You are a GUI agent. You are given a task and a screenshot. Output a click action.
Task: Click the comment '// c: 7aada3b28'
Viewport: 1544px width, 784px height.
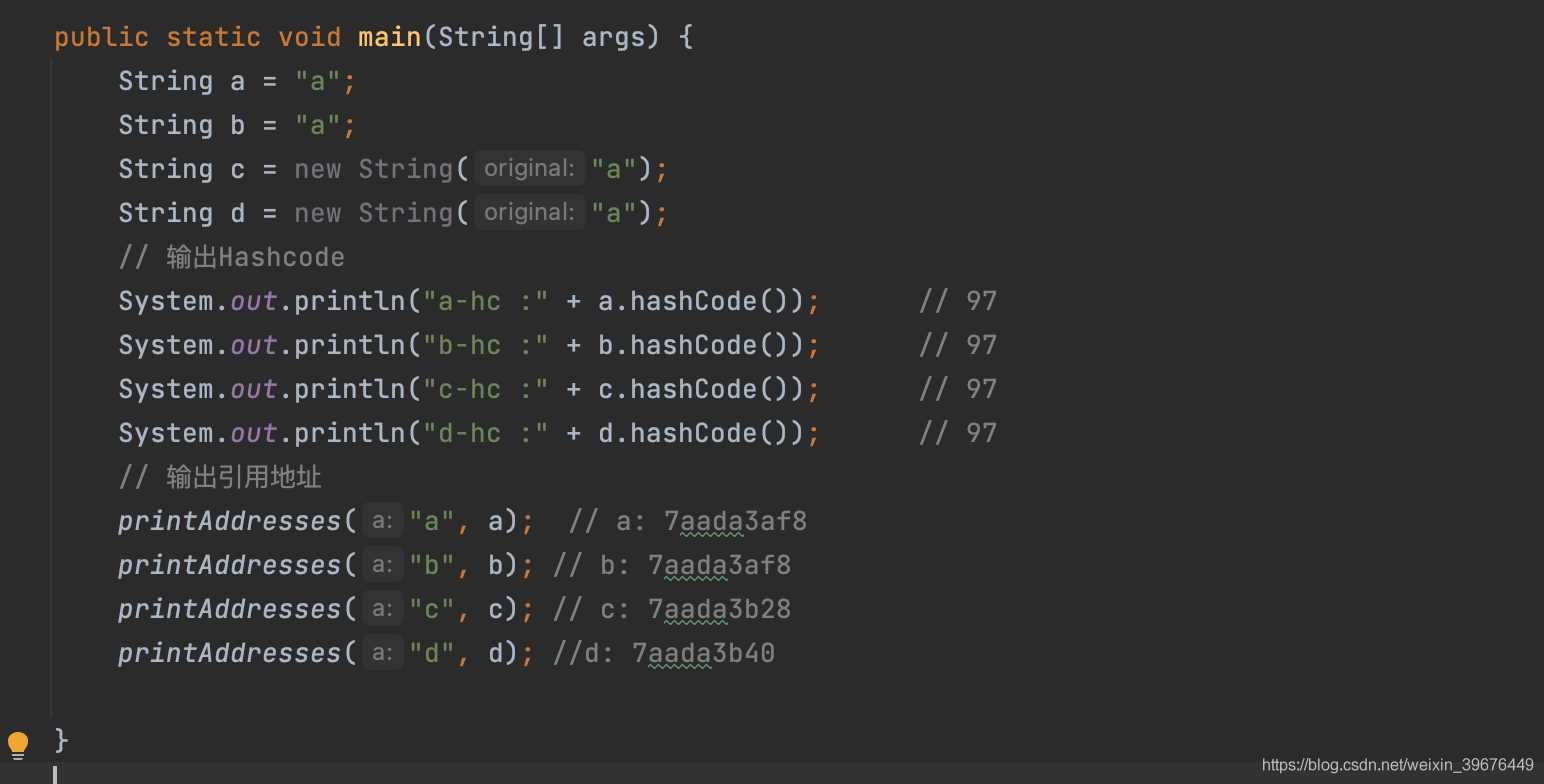(x=671, y=610)
